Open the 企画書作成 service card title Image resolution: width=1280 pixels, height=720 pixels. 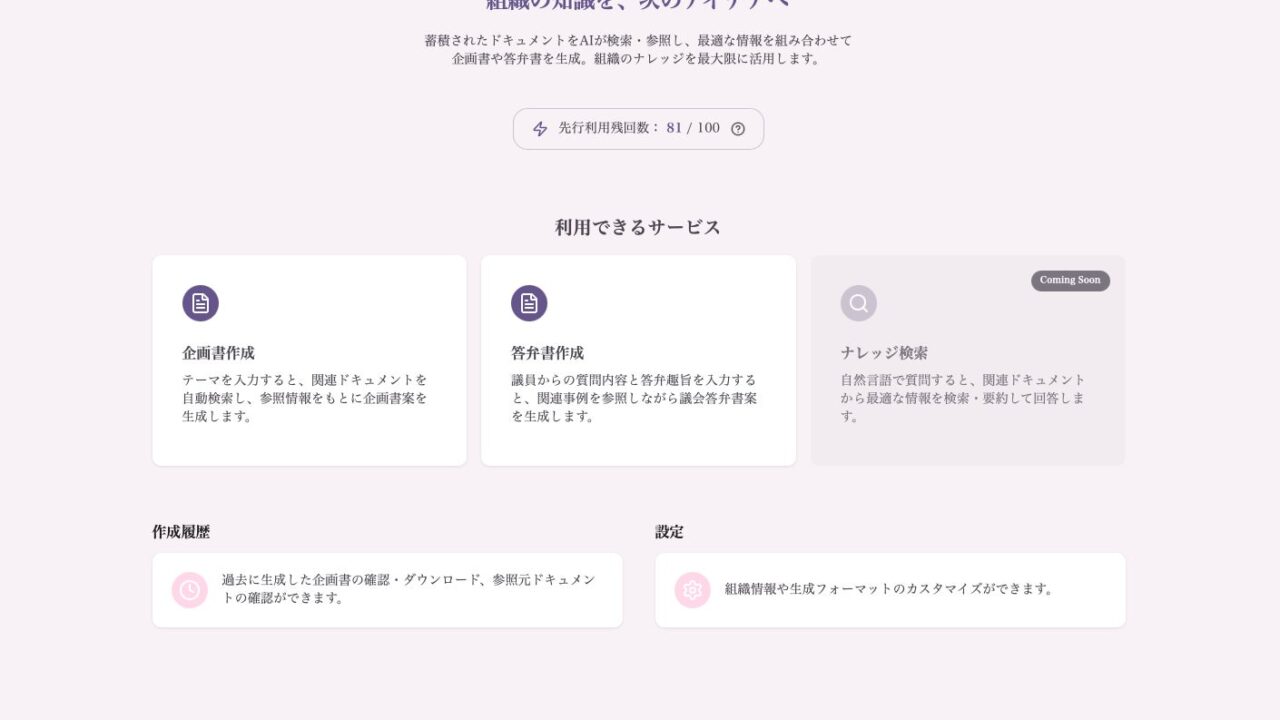pos(218,353)
